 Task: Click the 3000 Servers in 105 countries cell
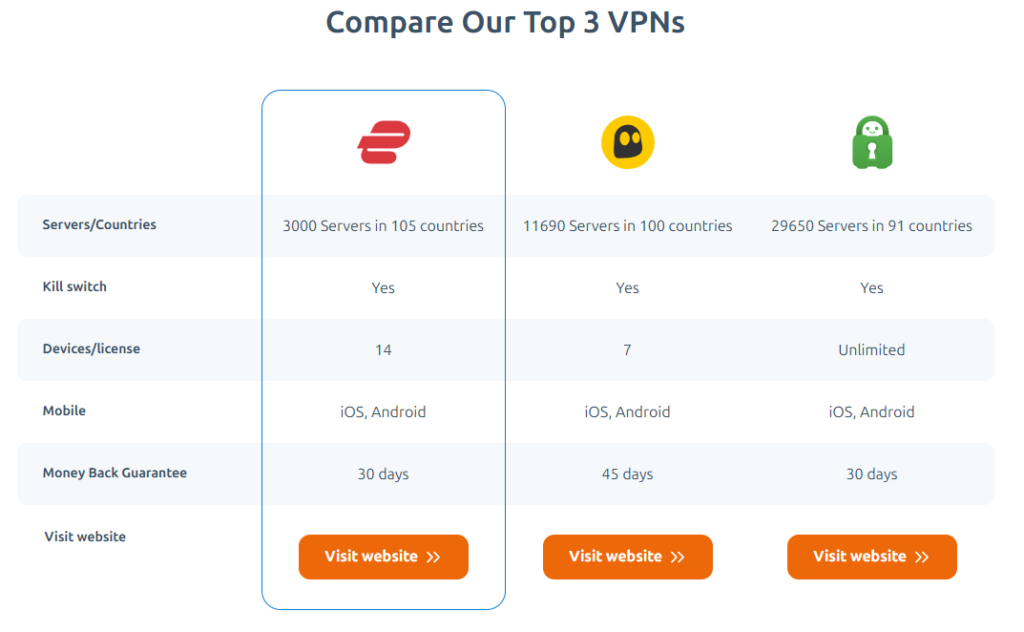383,226
